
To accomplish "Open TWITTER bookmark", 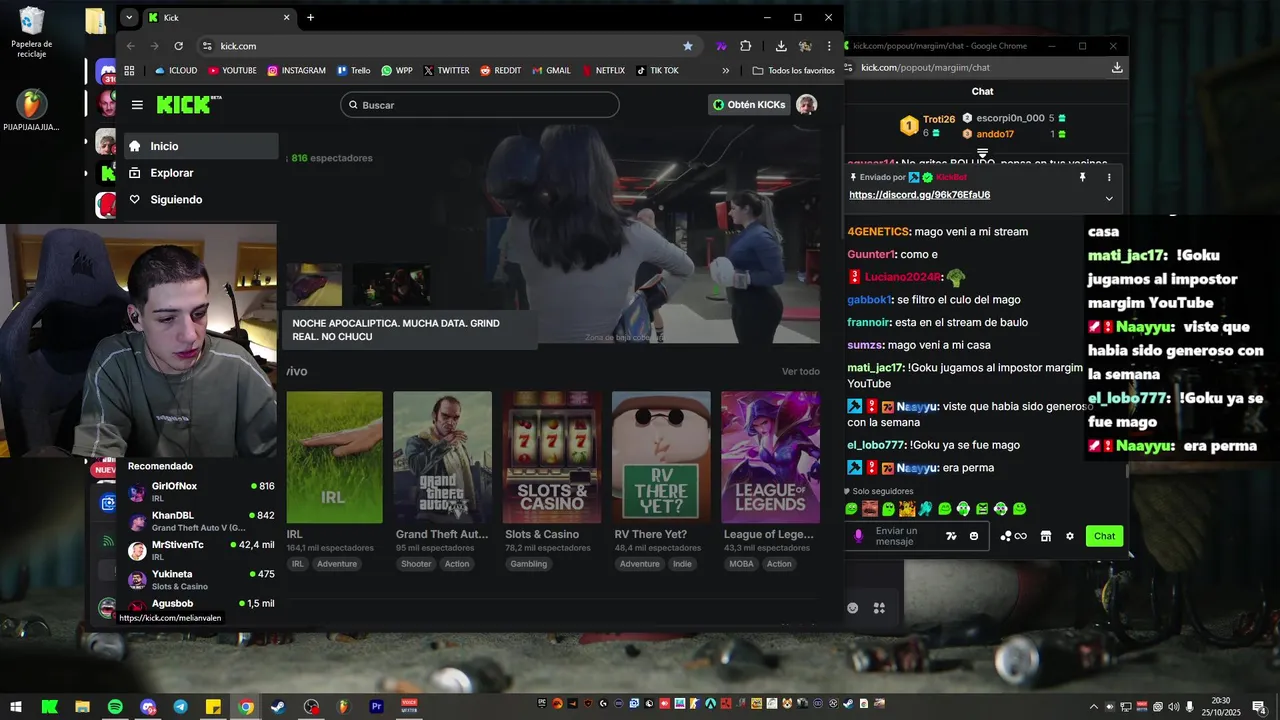I will point(446,71).
